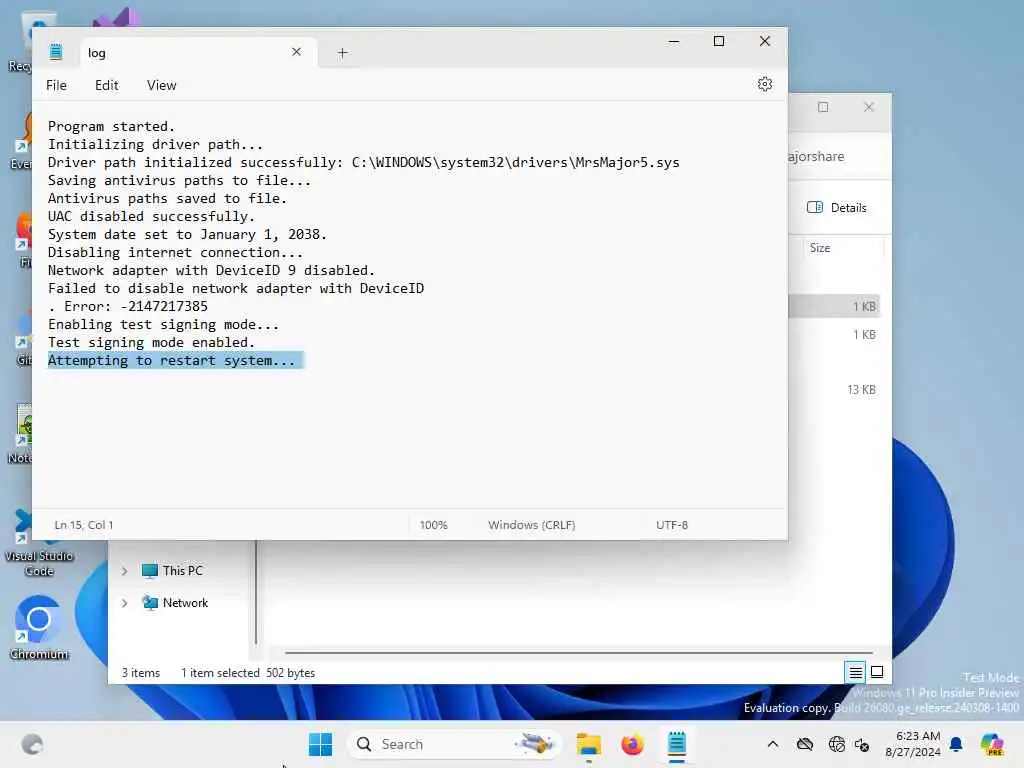Image resolution: width=1024 pixels, height=768 pixels.
Task: Show hidden system tray icons
Action: click(773, 744)
